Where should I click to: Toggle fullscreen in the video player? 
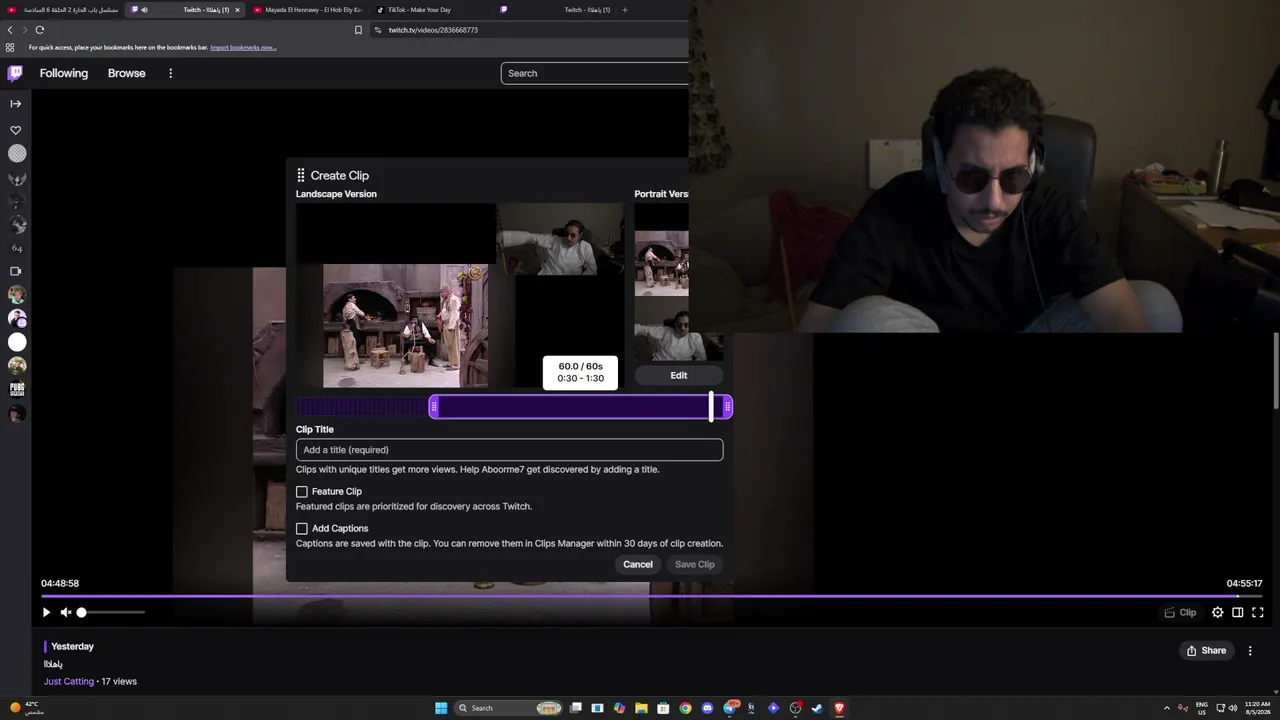1258,613
